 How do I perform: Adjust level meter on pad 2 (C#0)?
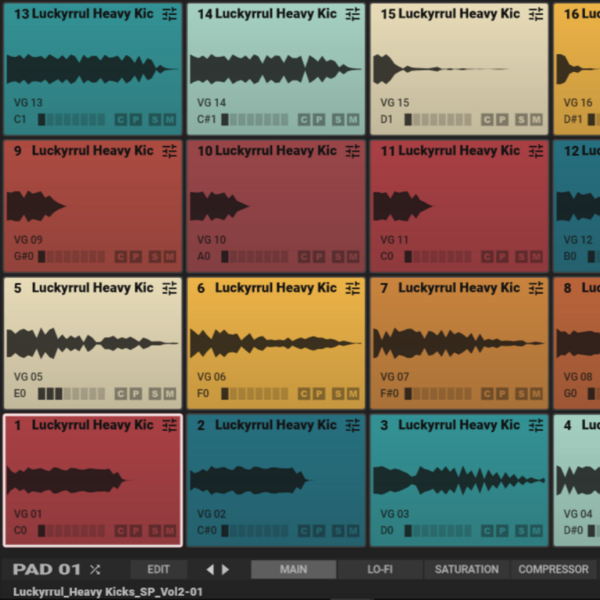point(254,531)
